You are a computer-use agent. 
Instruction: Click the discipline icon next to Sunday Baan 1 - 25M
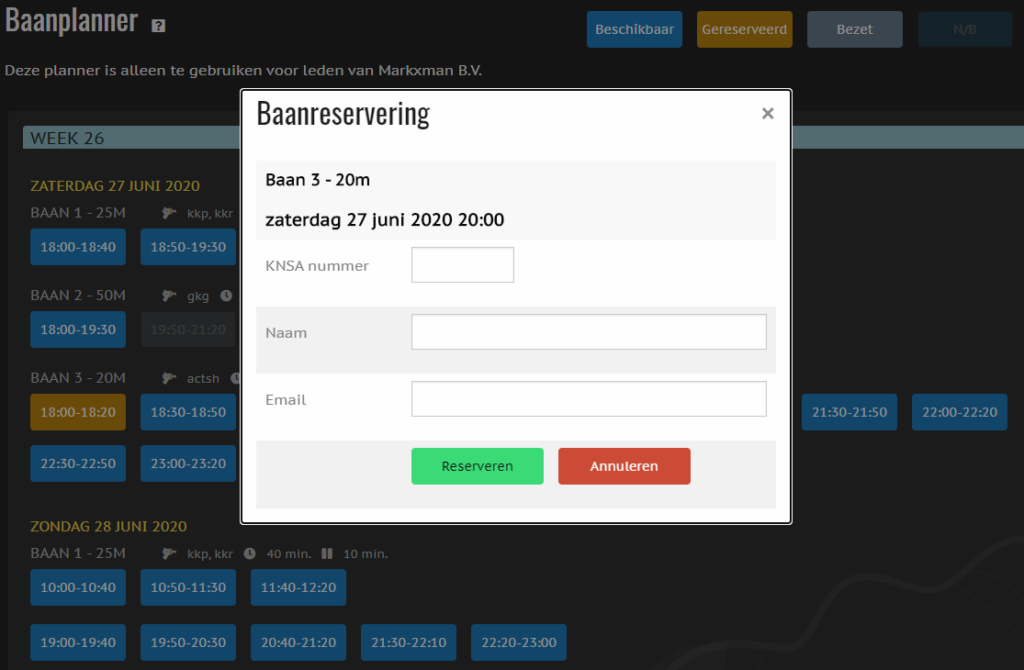[169, 554]
